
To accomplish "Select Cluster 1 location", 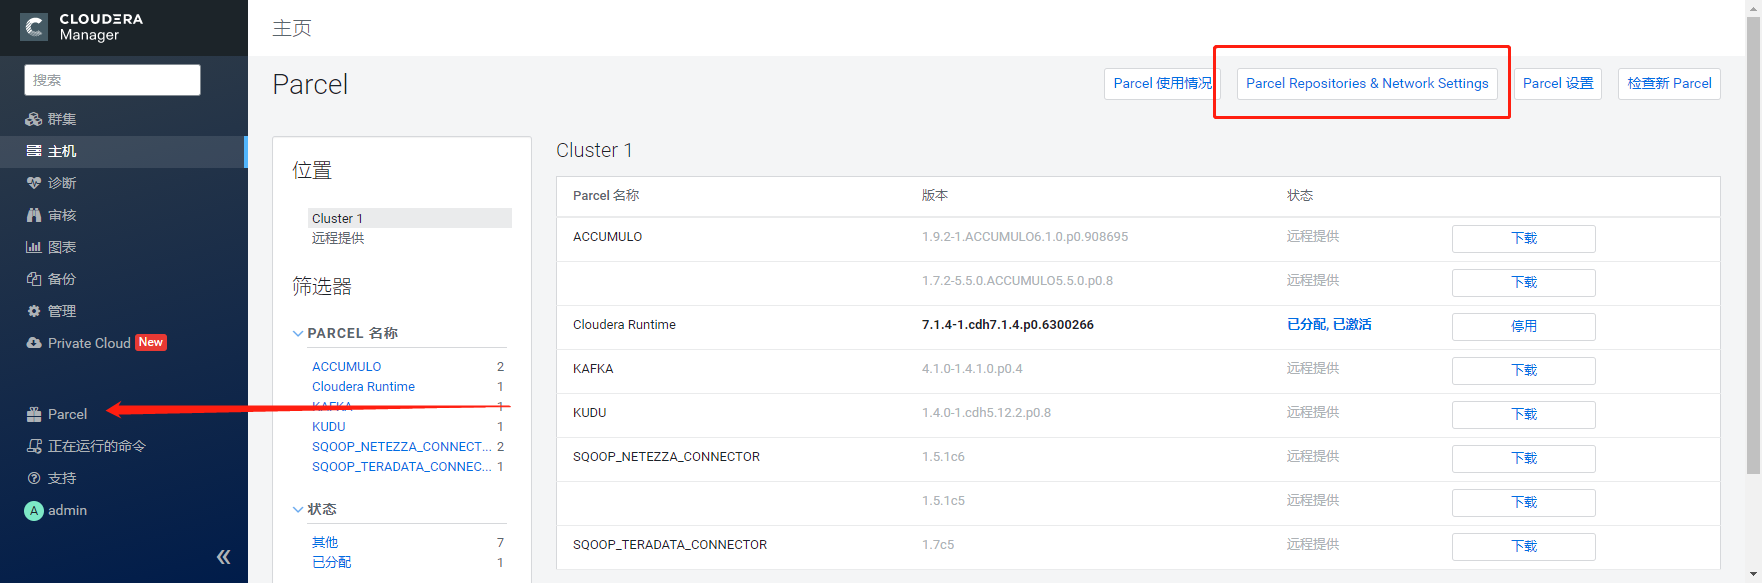I will [x=410, y=218].
